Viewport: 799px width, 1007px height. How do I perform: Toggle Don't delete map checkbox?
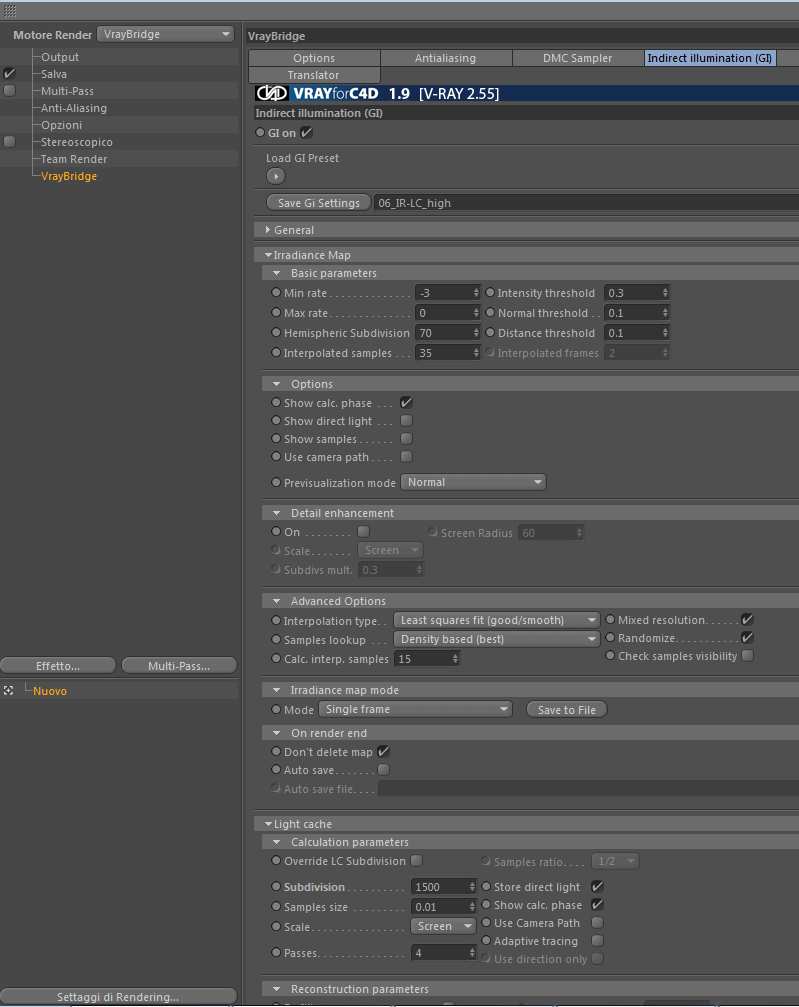[x=383, y=751]
